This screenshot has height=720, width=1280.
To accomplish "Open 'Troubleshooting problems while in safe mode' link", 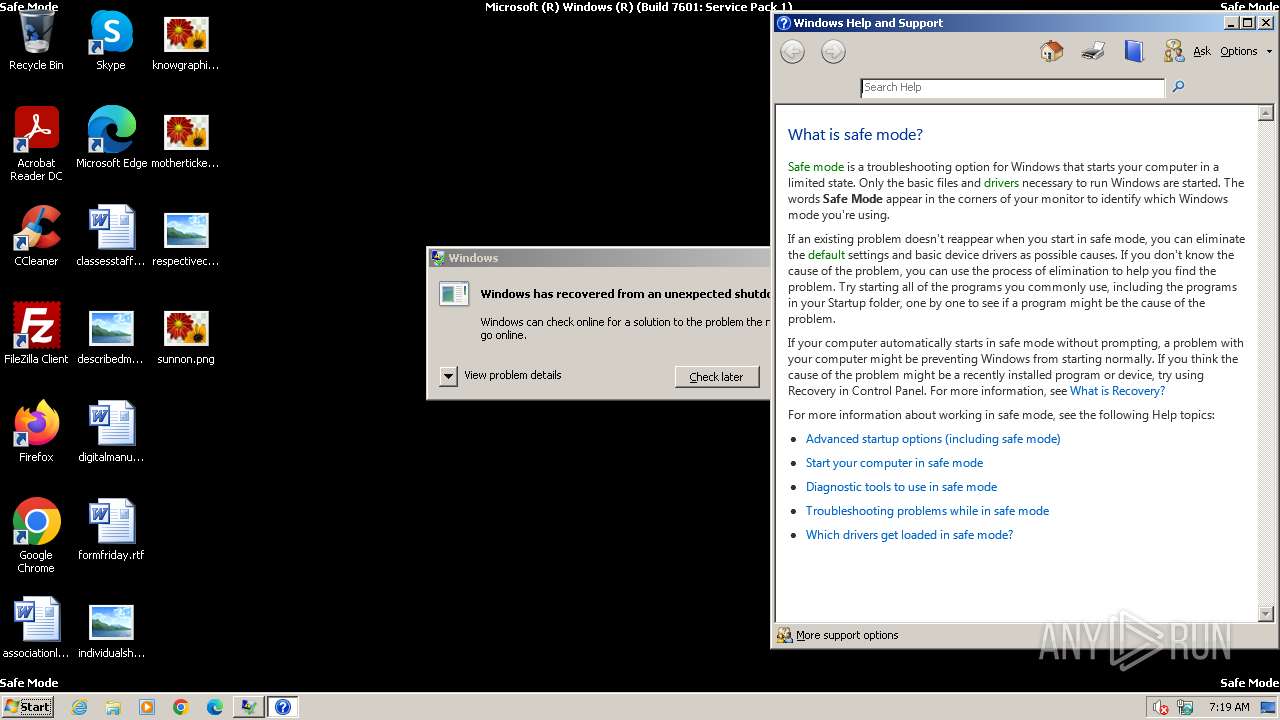I will (x=927, y=511).
